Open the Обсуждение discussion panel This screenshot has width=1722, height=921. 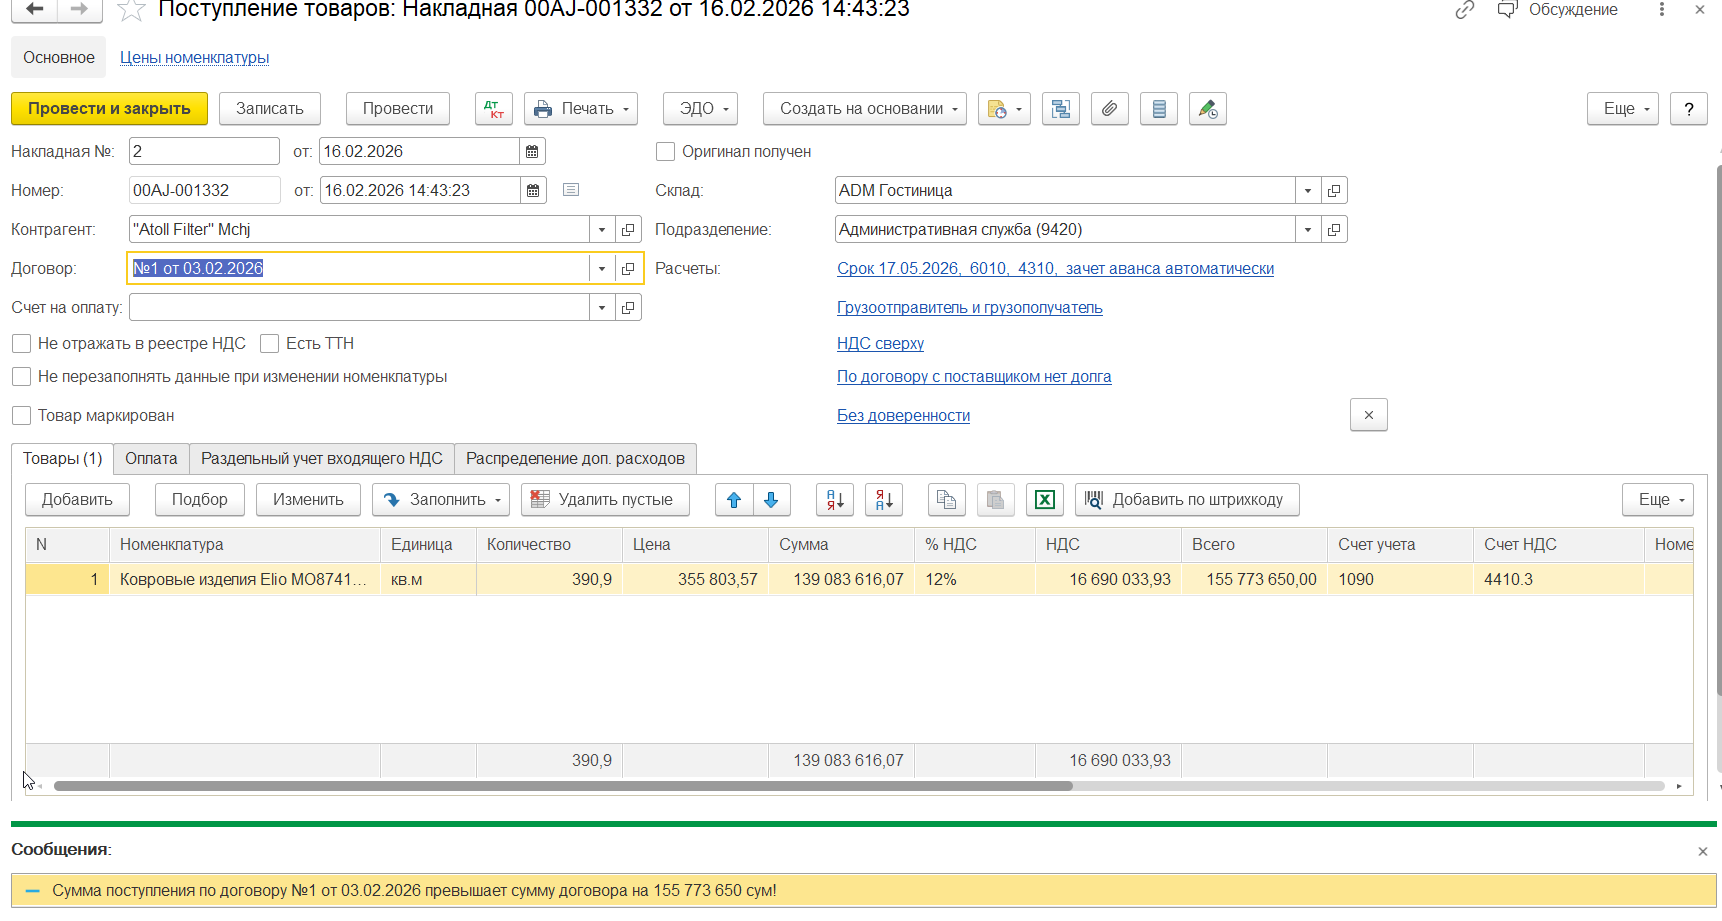point(1557,10)
